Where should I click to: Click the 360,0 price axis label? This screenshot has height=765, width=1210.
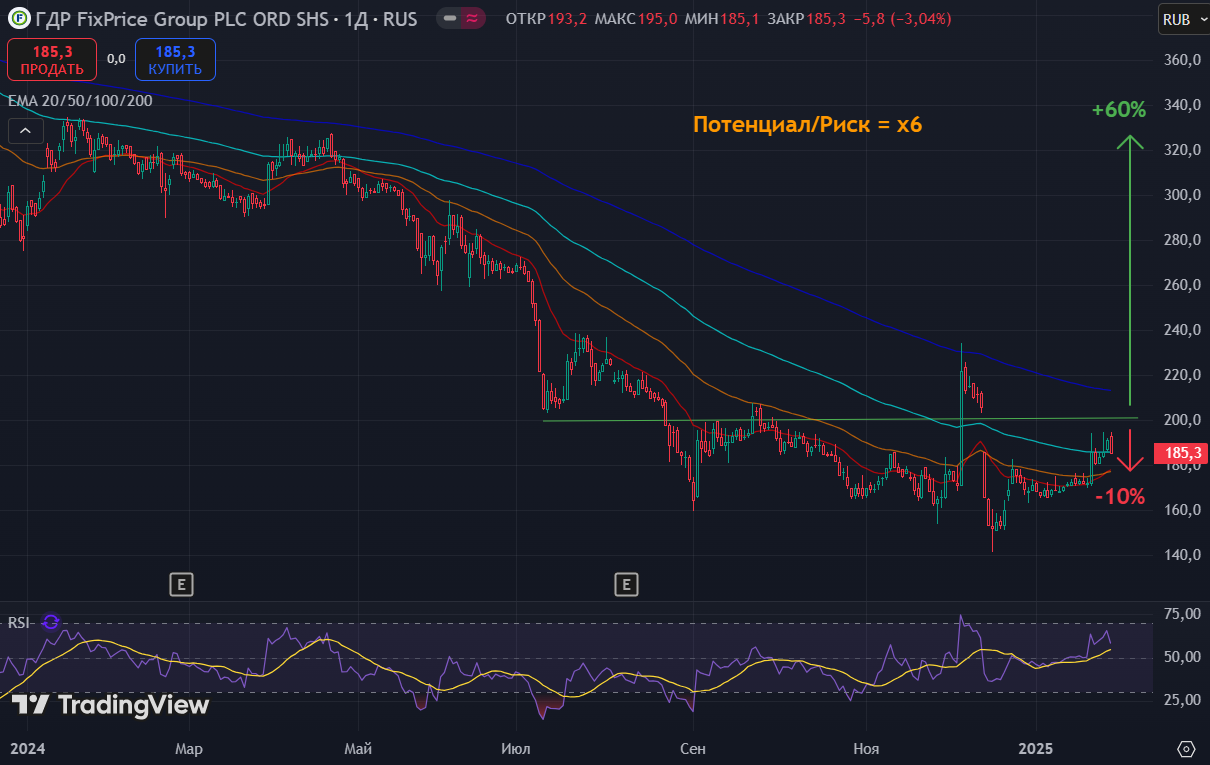(1181, 60)
